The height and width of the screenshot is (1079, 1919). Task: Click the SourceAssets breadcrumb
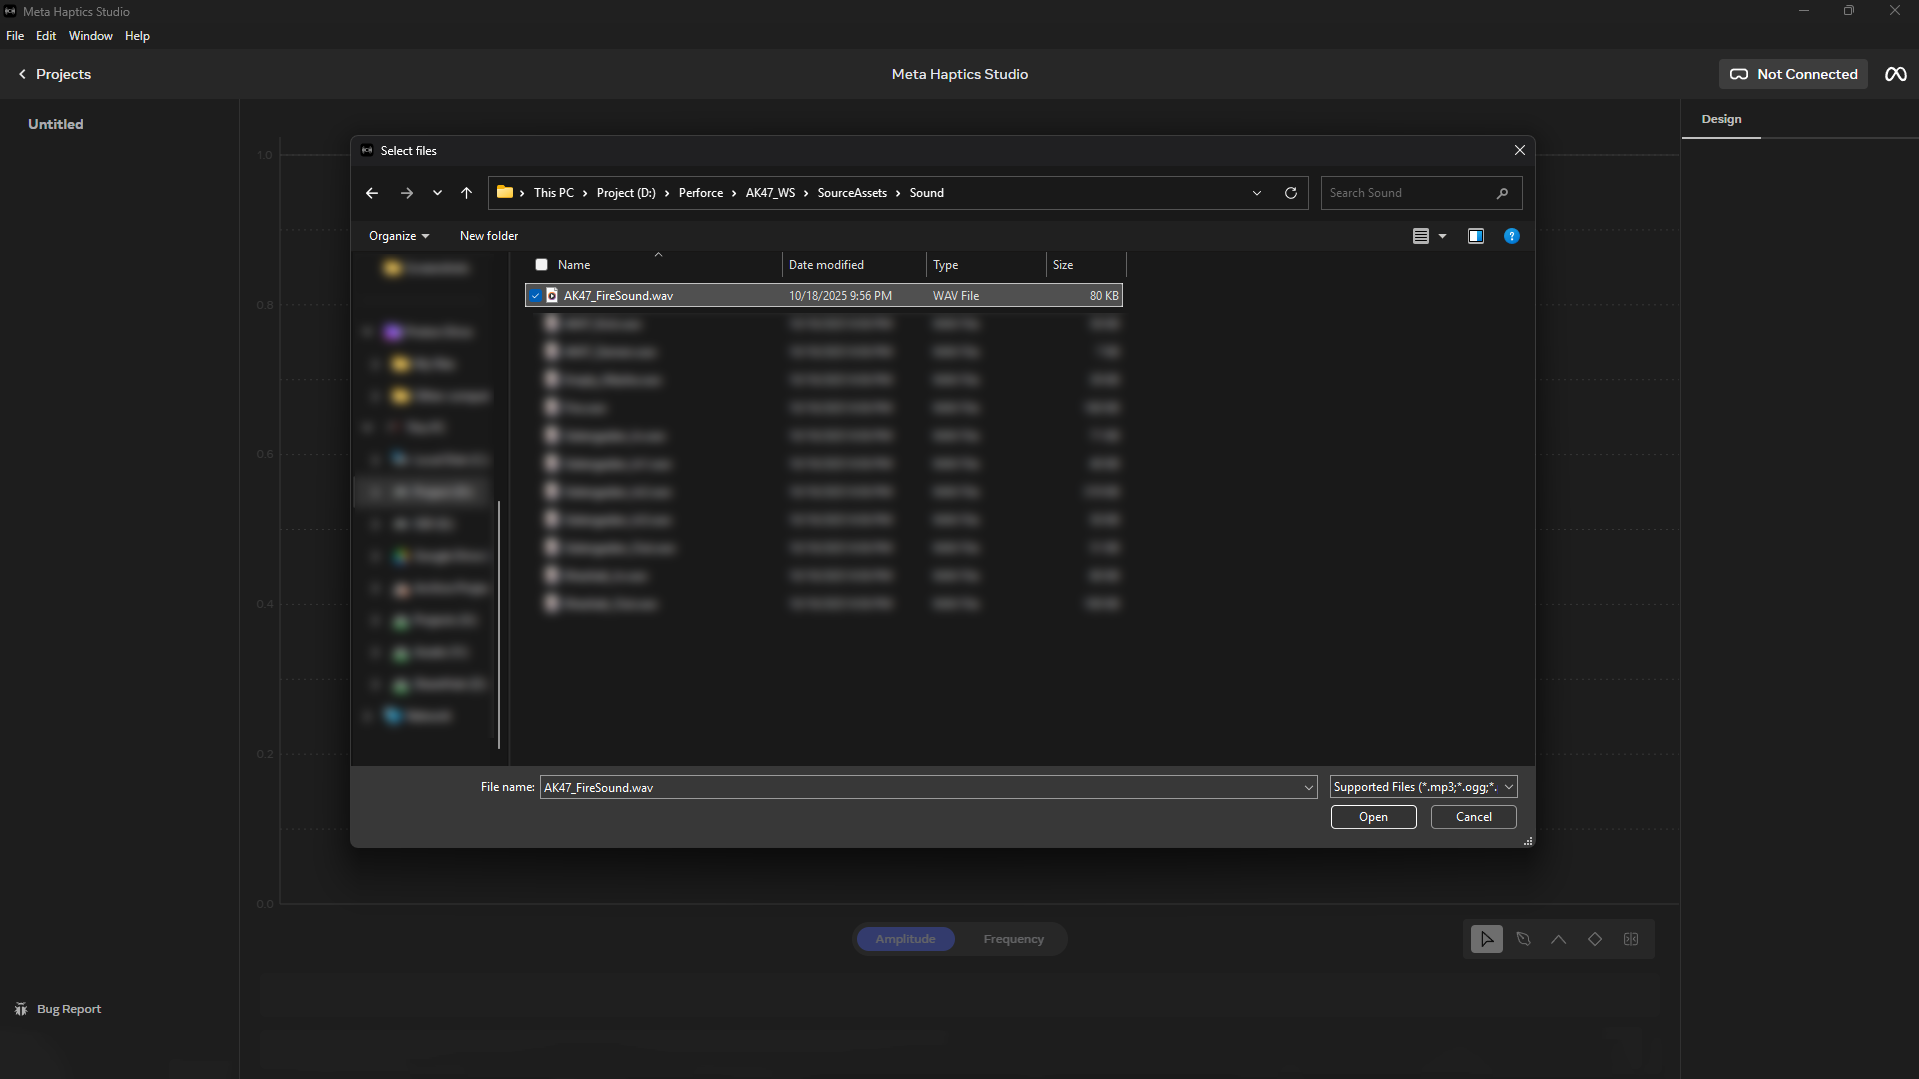[852, 193]
